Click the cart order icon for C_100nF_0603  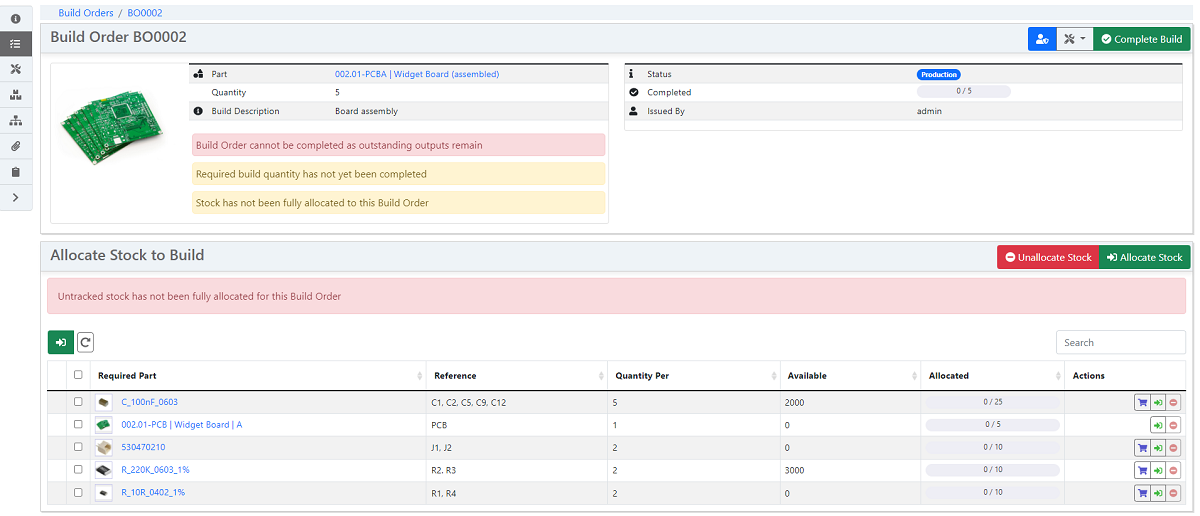1141,402
